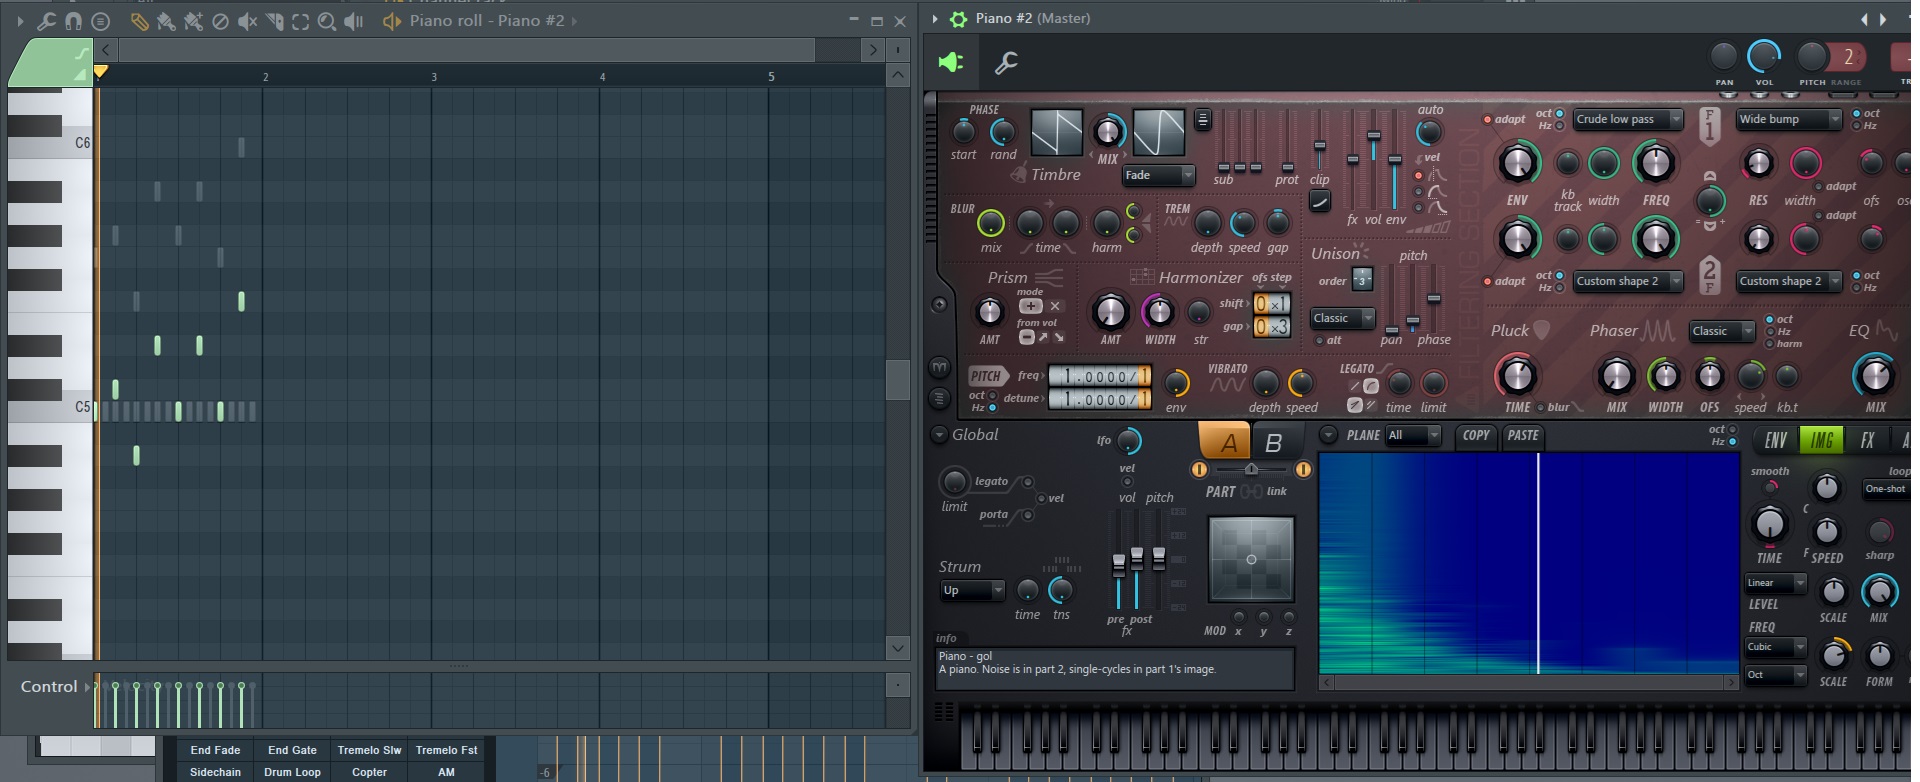Select the Delete tool in piano roll
The image size is (1920, 782).
[x=220, y=21]
